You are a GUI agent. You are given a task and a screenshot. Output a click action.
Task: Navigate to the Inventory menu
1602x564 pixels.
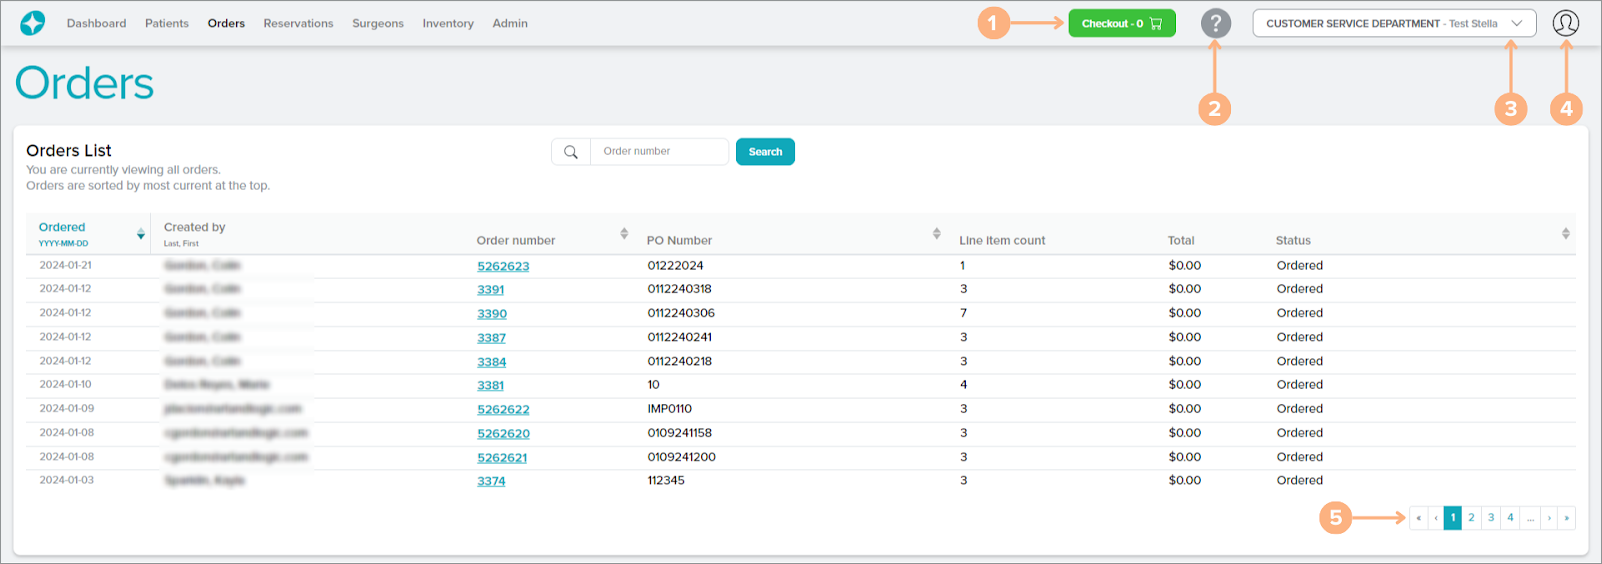447,23
